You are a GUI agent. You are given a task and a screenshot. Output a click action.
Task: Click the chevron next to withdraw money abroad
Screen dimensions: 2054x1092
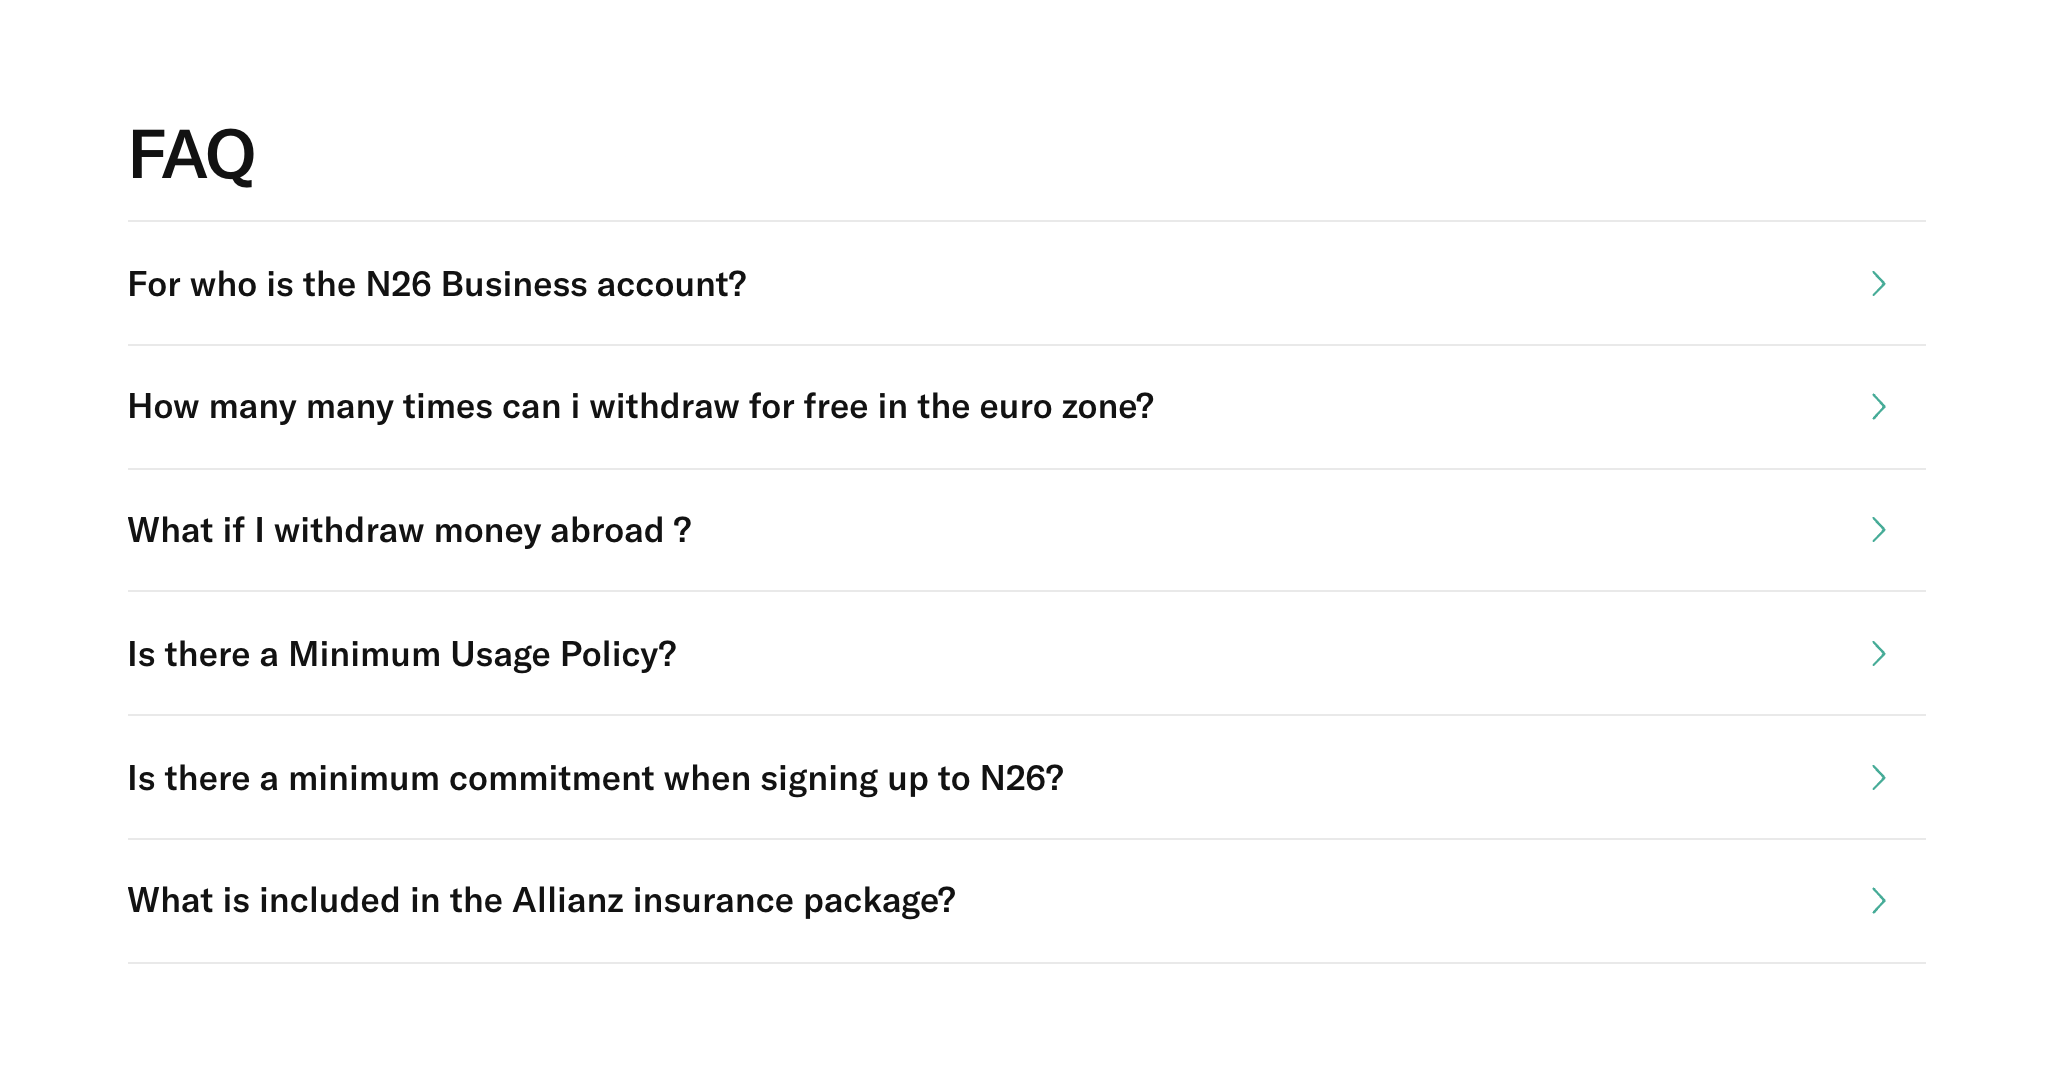click(1878, 530)
